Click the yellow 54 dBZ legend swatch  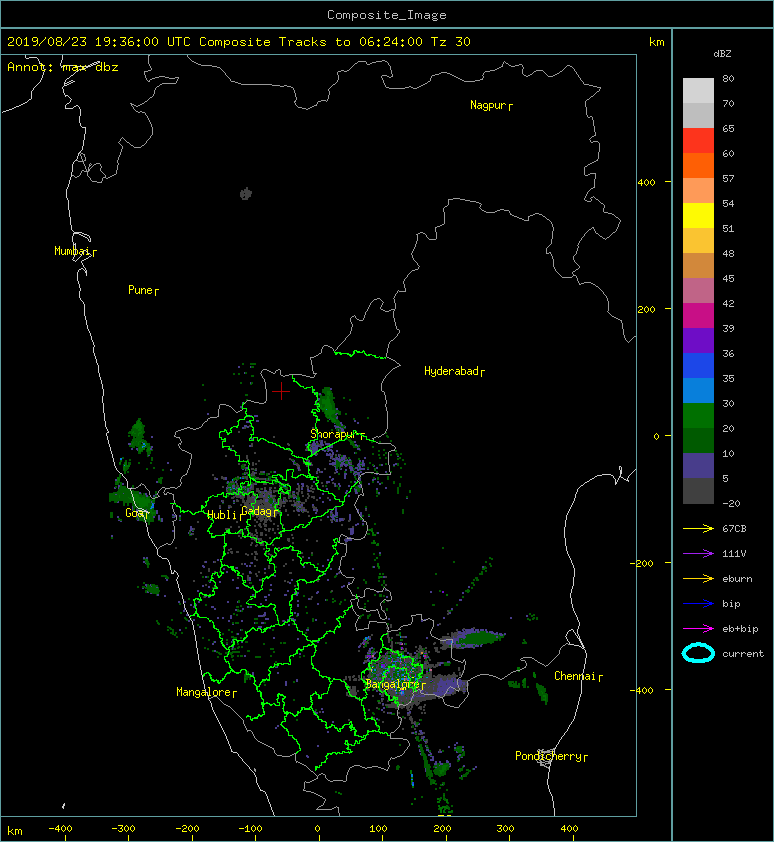(x=698, y=215)
